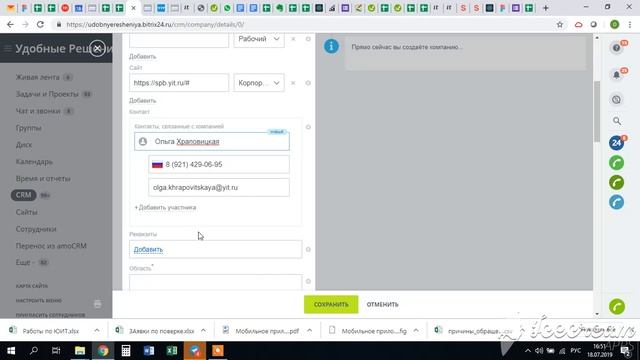The image size is (640, 360).
Task: Close the Bitrix24 company slider panel
Action: (97, 49)
